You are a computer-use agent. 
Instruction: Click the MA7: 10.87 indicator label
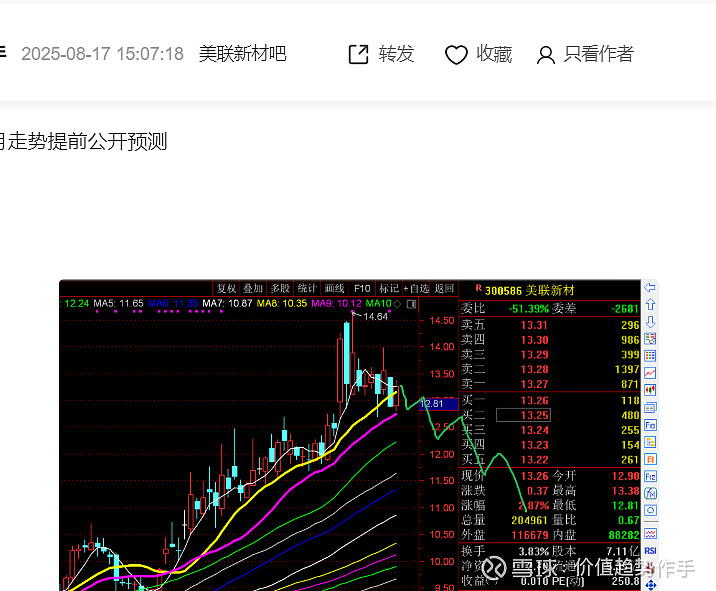click(227, 303)
